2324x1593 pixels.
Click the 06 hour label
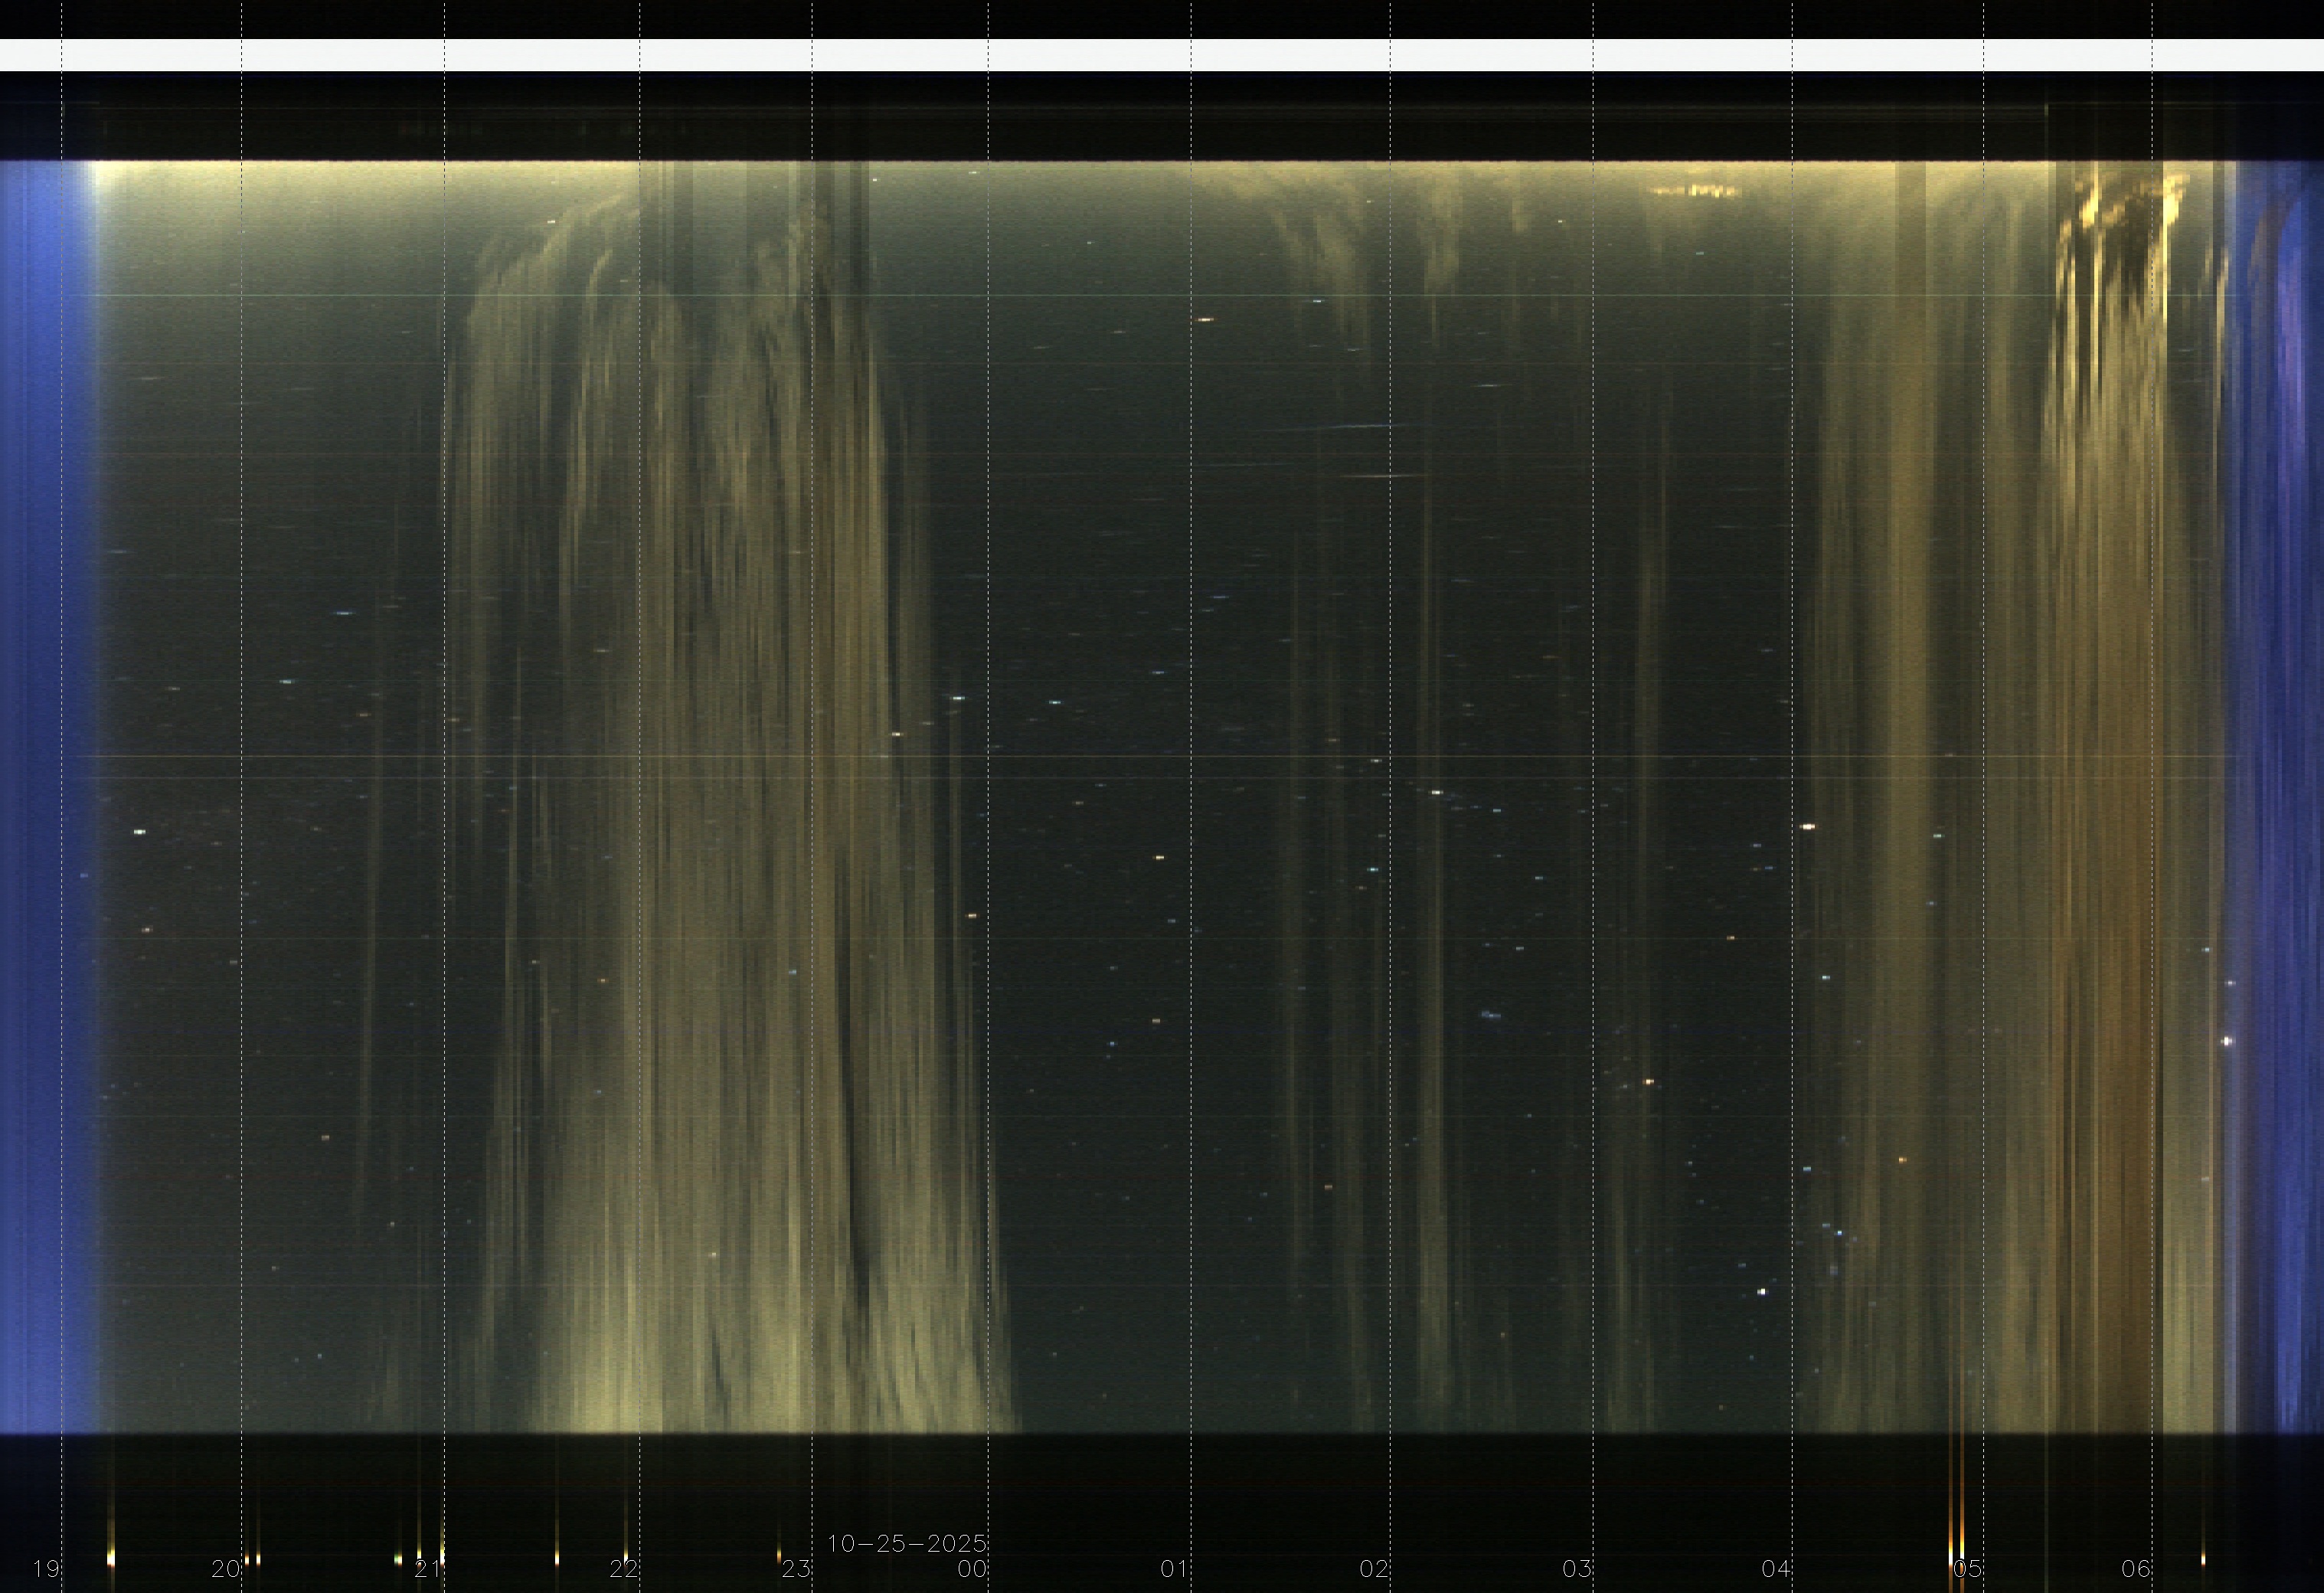[x=2136, y=1568]
